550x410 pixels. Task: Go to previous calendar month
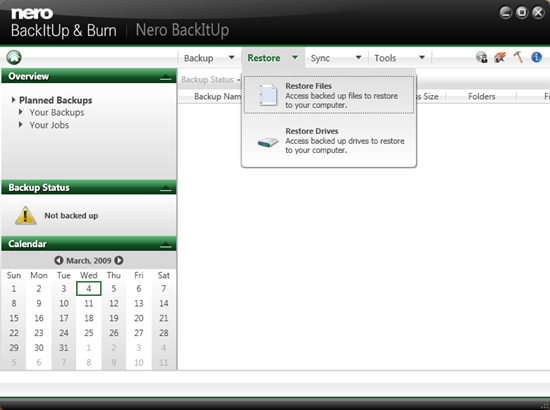click(x=59, y=260)
